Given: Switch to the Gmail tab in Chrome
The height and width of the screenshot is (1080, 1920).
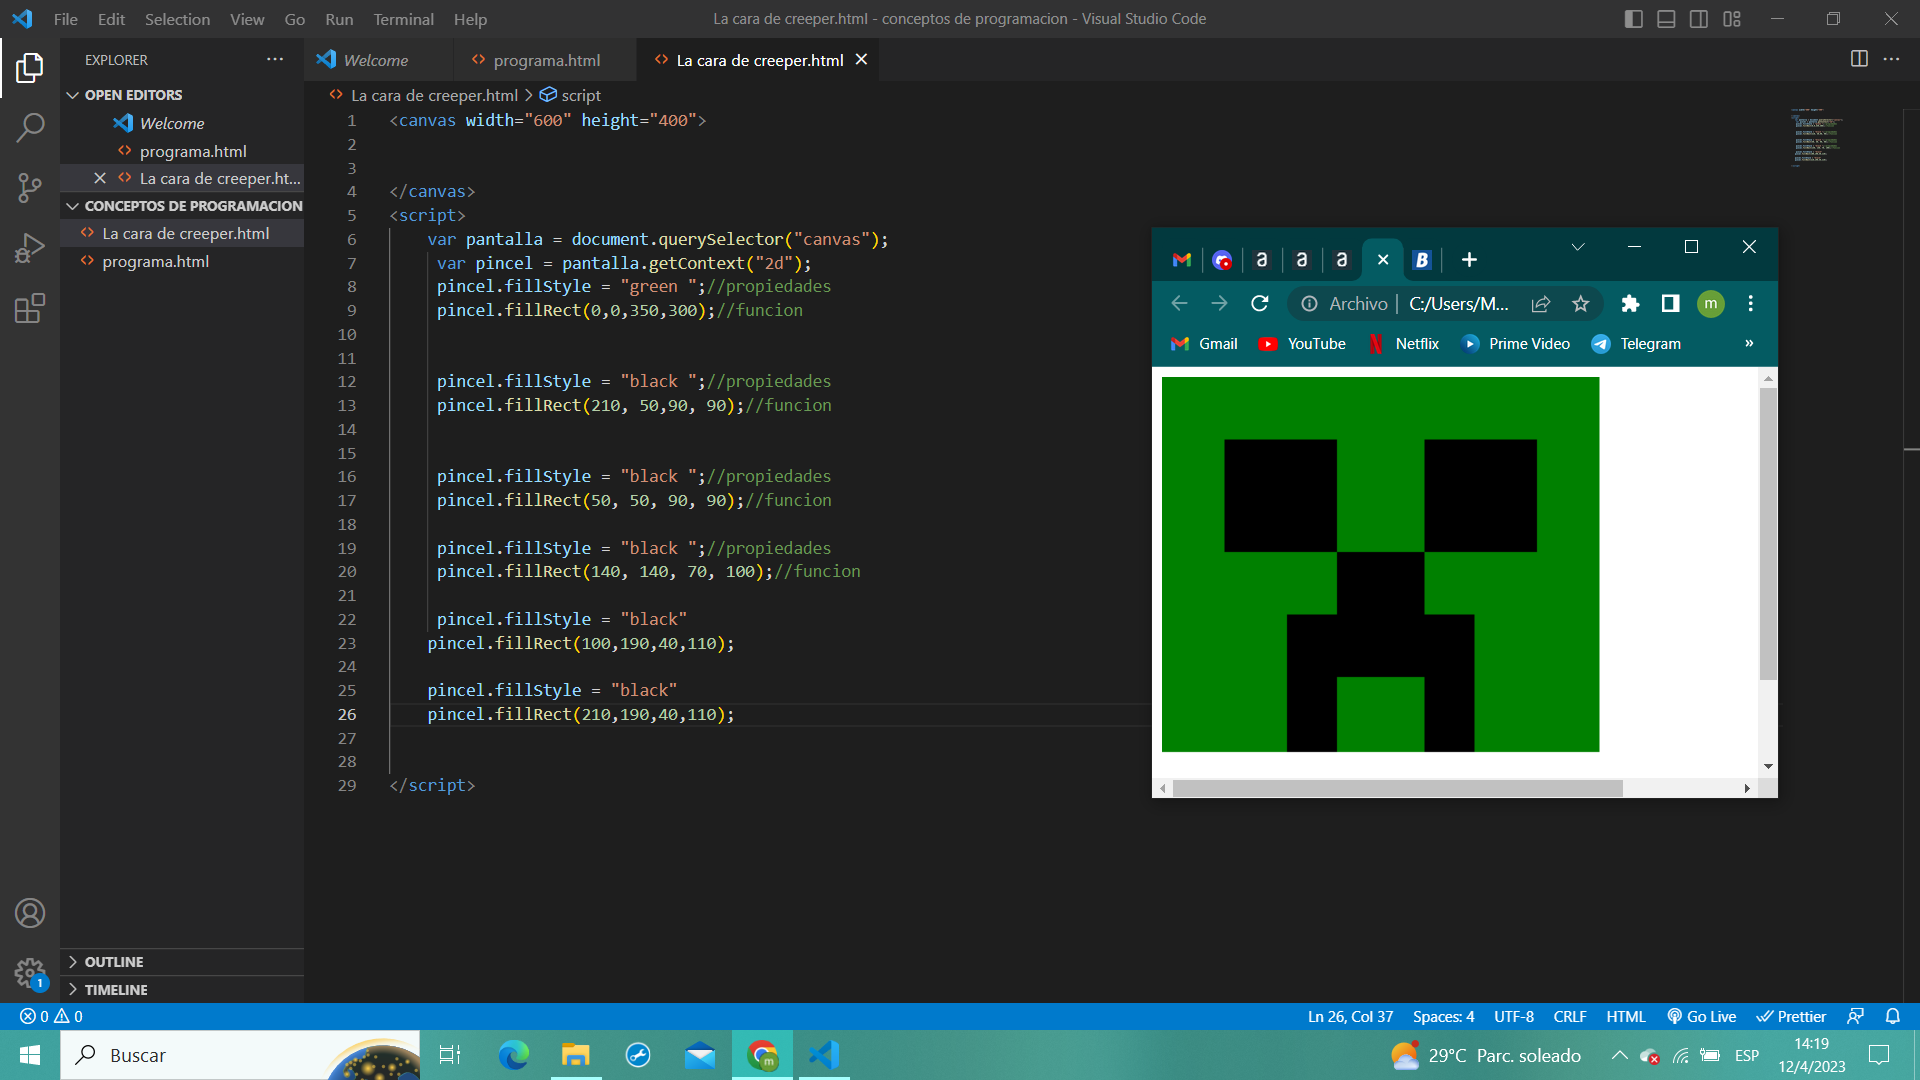Looking at the screenshot, I should (x=1182, y=260).
